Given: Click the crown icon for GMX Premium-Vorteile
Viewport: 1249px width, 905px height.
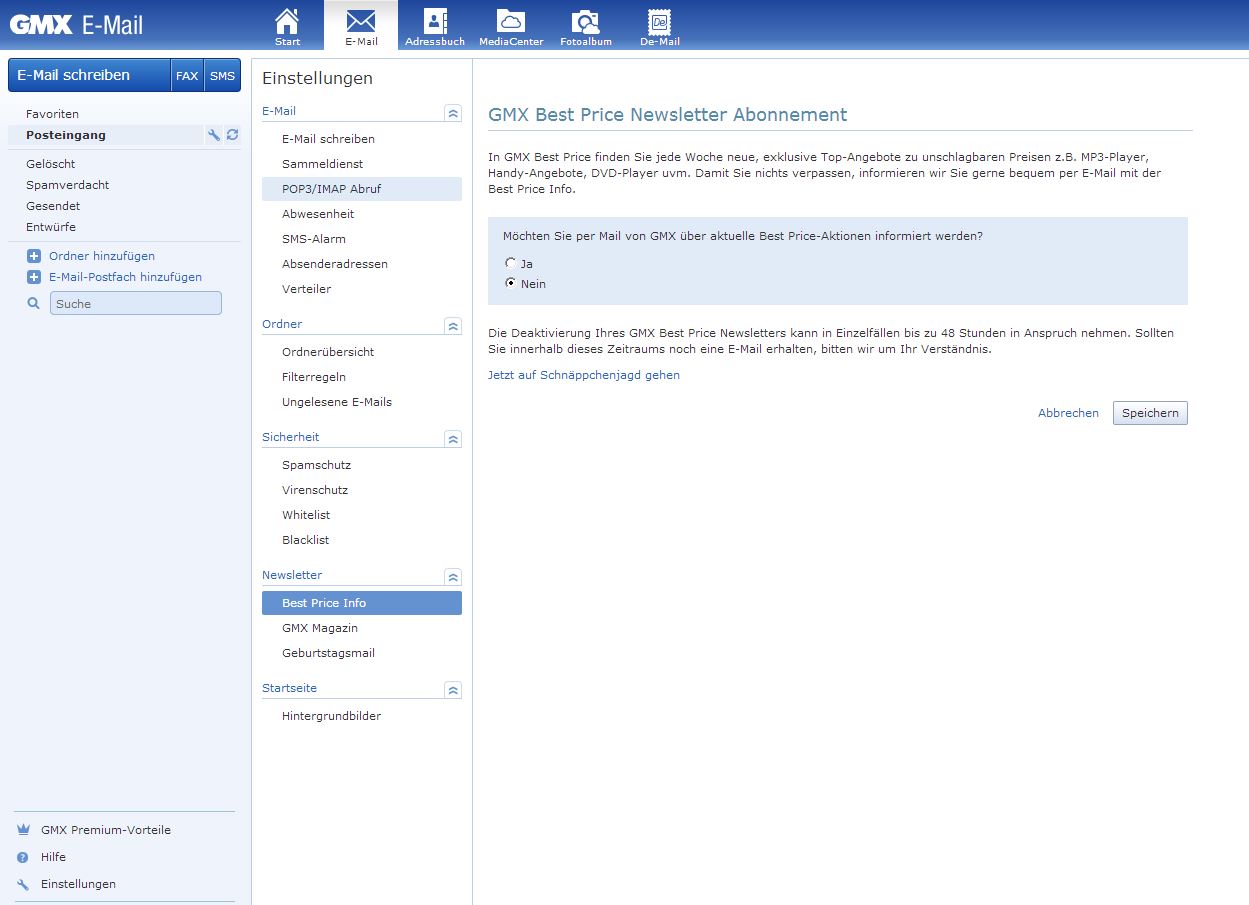Looking at the screenshot, I should [x=23, y=830].
